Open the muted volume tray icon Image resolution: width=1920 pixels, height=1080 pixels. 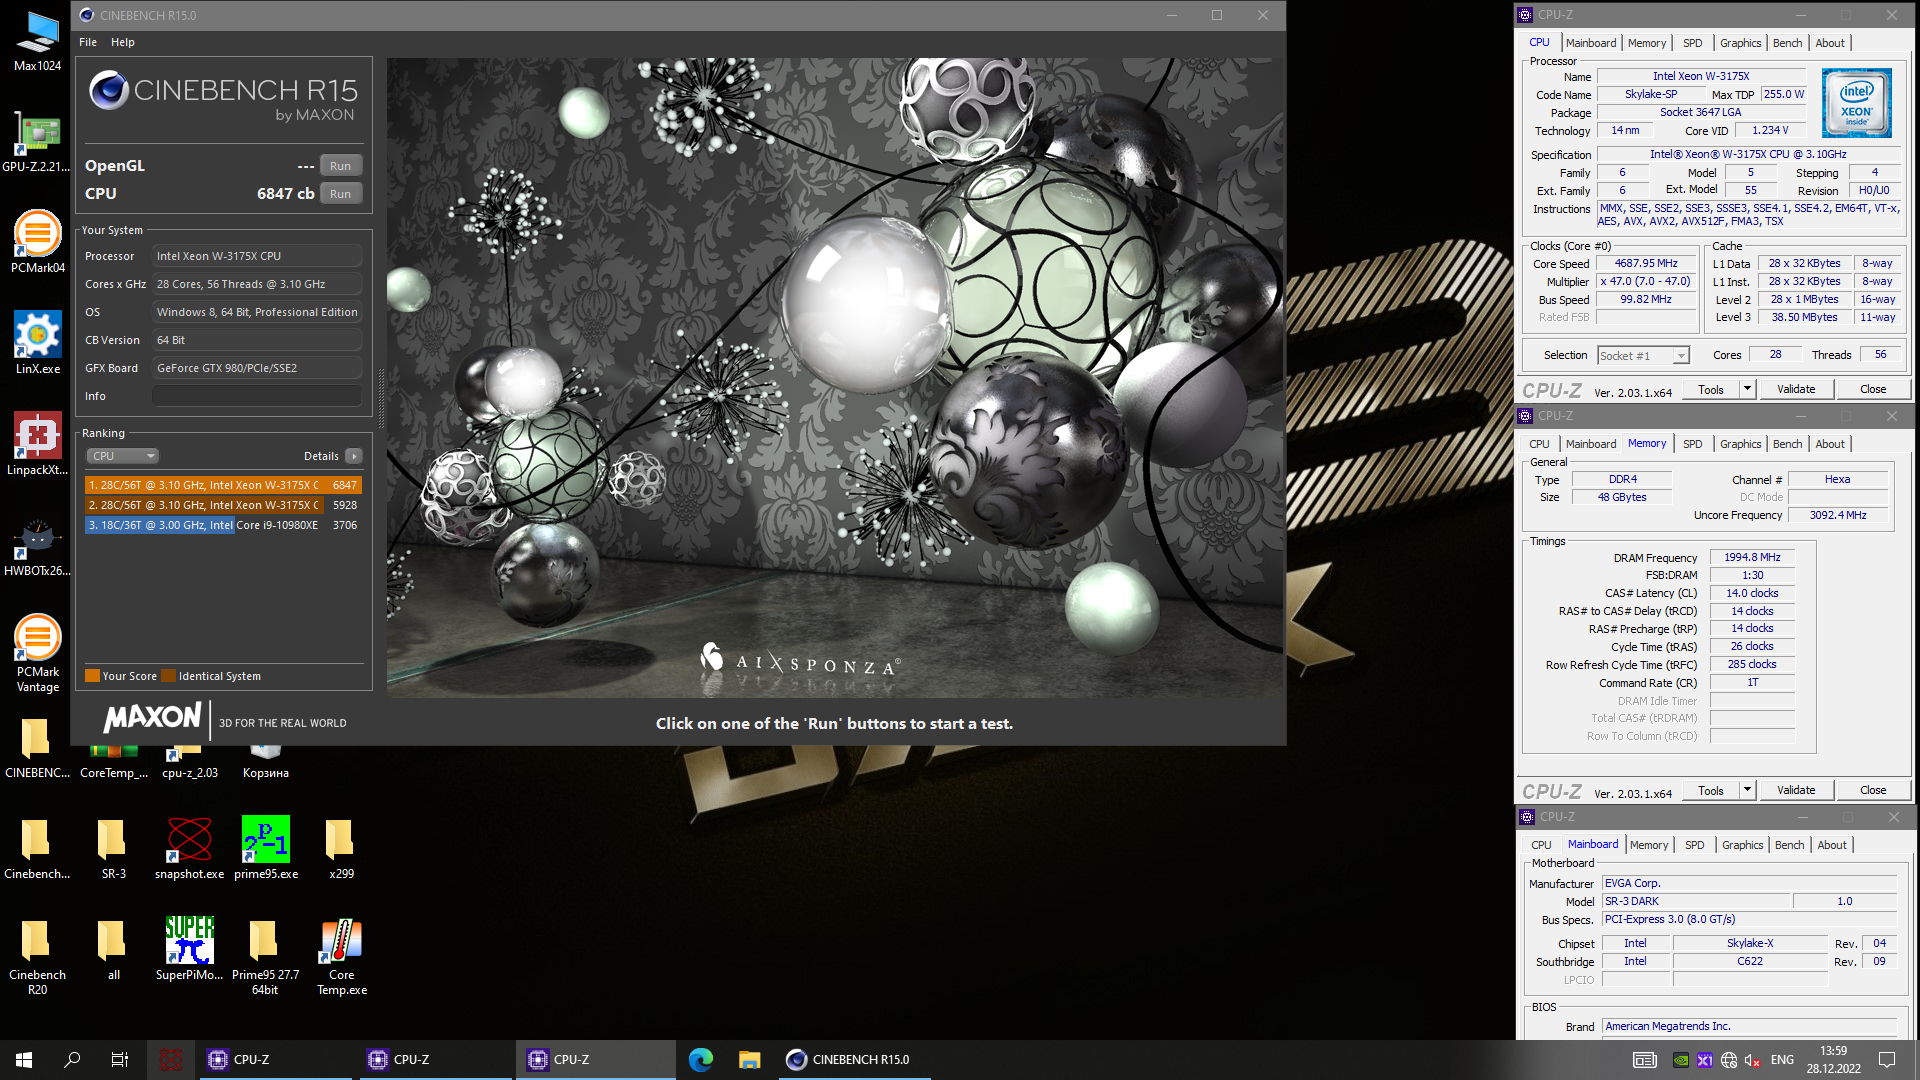click(1753, 1060)
